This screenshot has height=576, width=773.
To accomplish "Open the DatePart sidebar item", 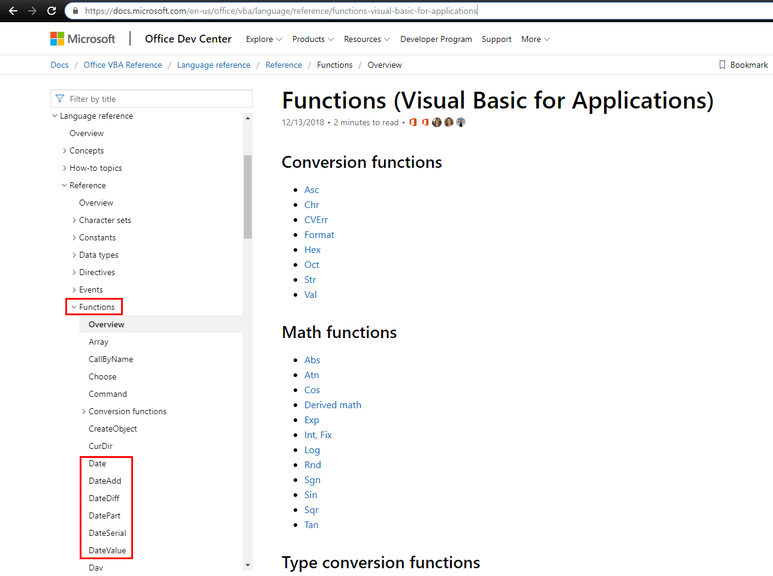I will click(x=104, y=515).
